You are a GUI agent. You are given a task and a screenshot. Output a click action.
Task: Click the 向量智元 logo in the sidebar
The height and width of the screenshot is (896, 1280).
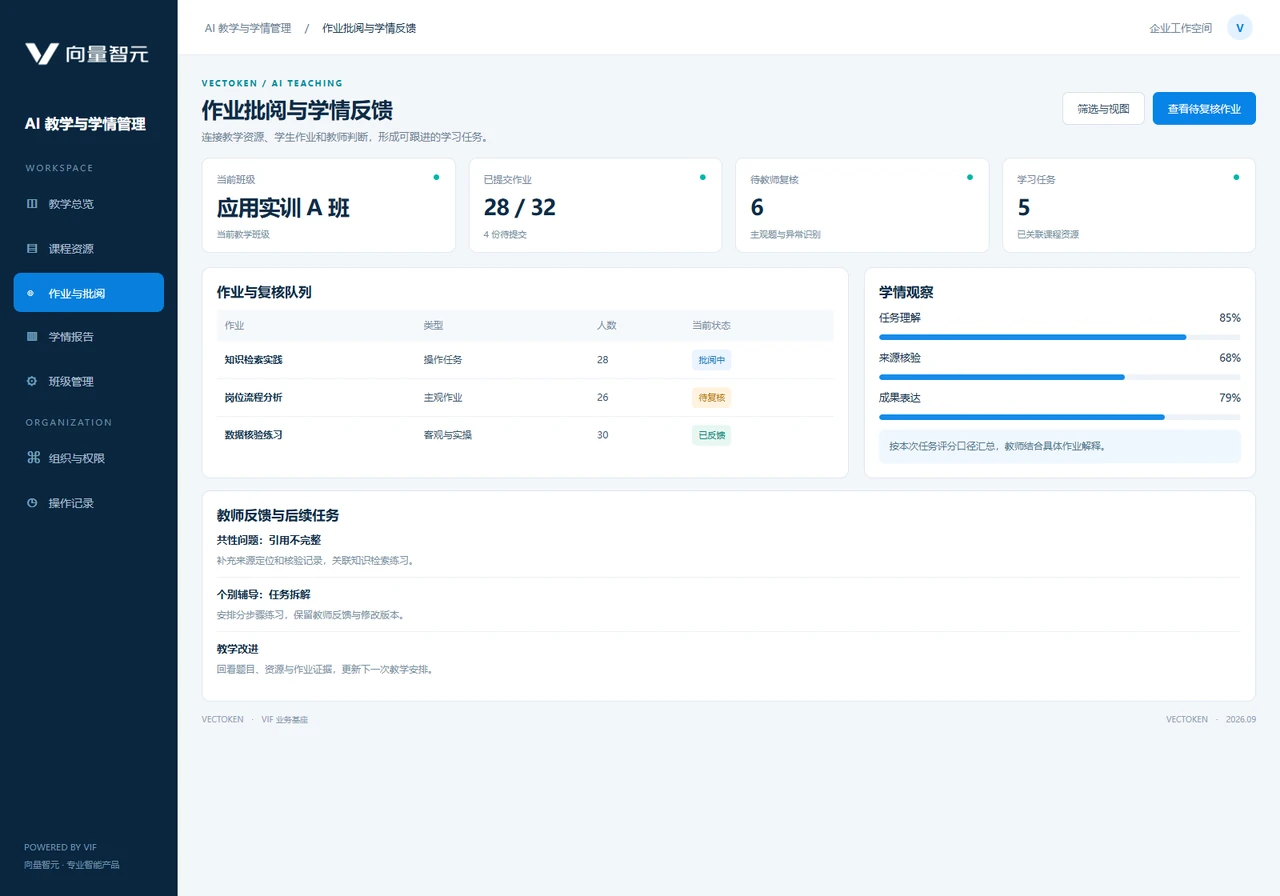tap(87, 54)
